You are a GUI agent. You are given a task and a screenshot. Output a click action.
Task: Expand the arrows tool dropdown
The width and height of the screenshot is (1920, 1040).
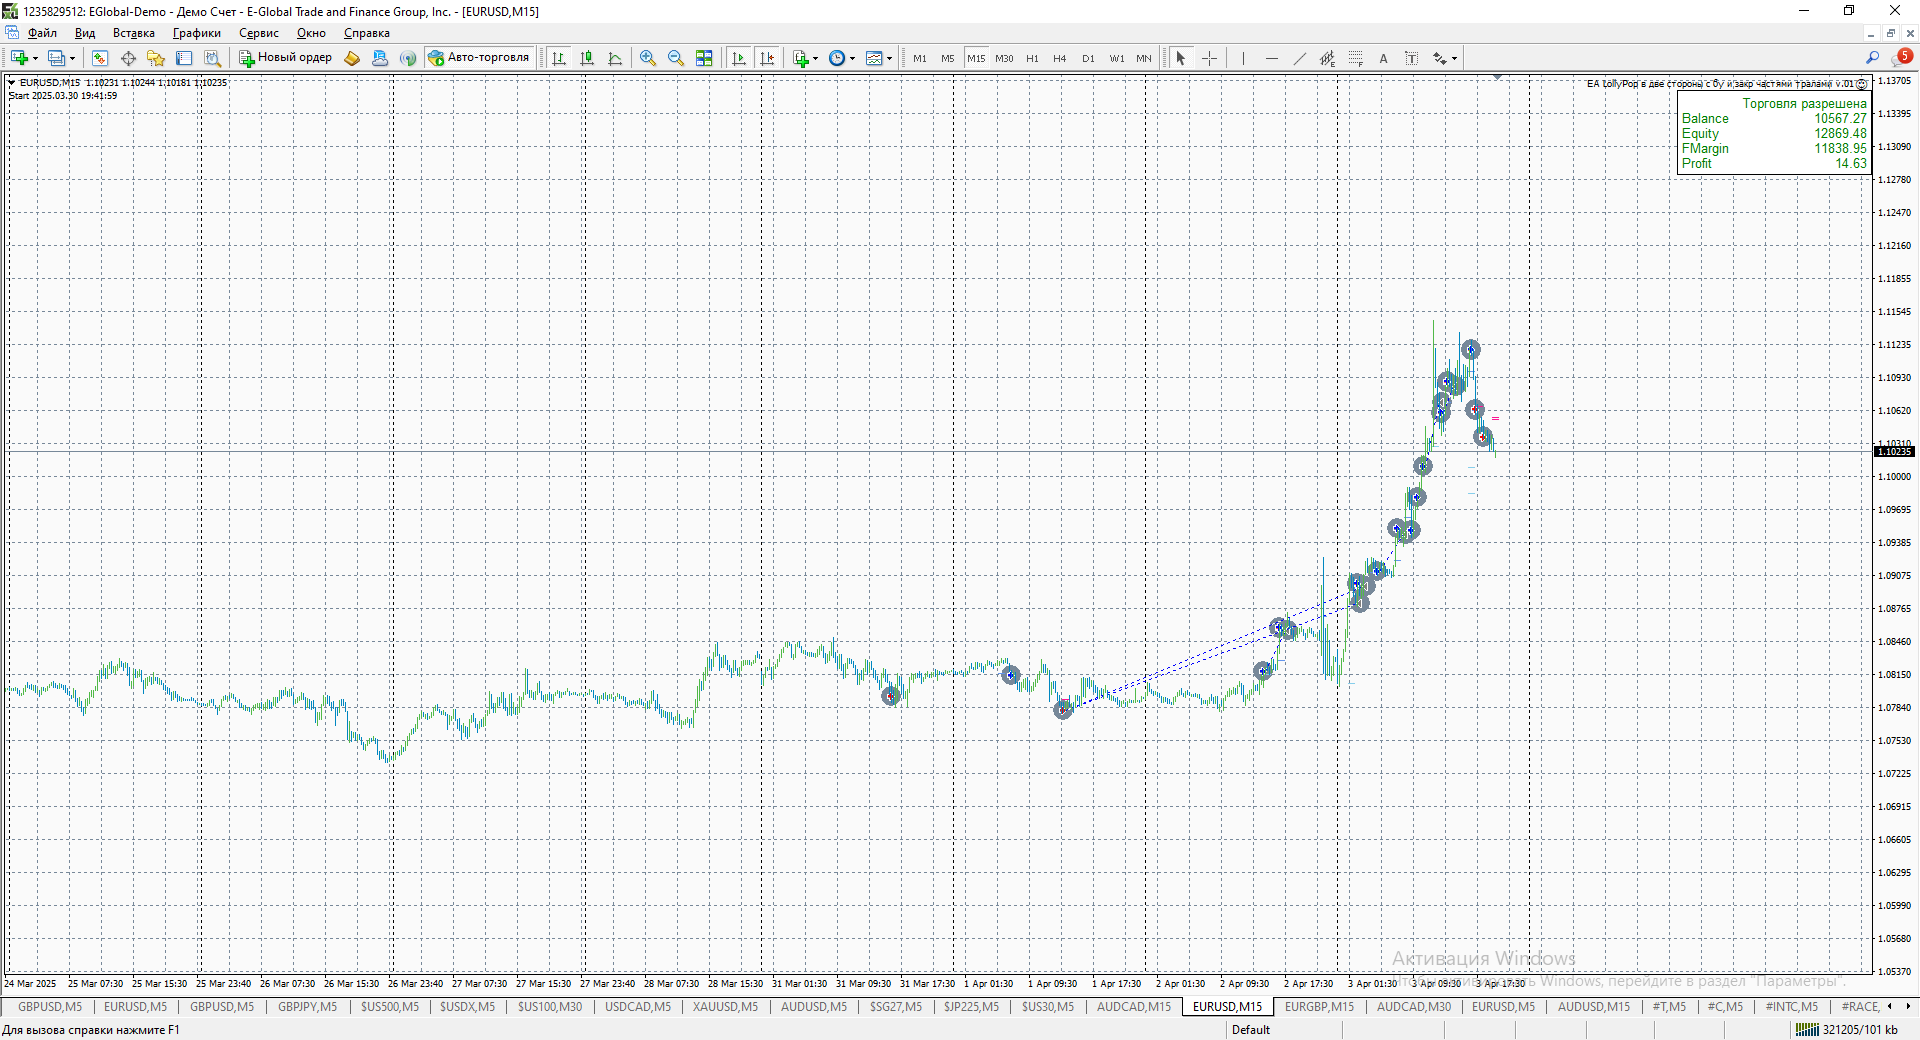coord(1454,58)
